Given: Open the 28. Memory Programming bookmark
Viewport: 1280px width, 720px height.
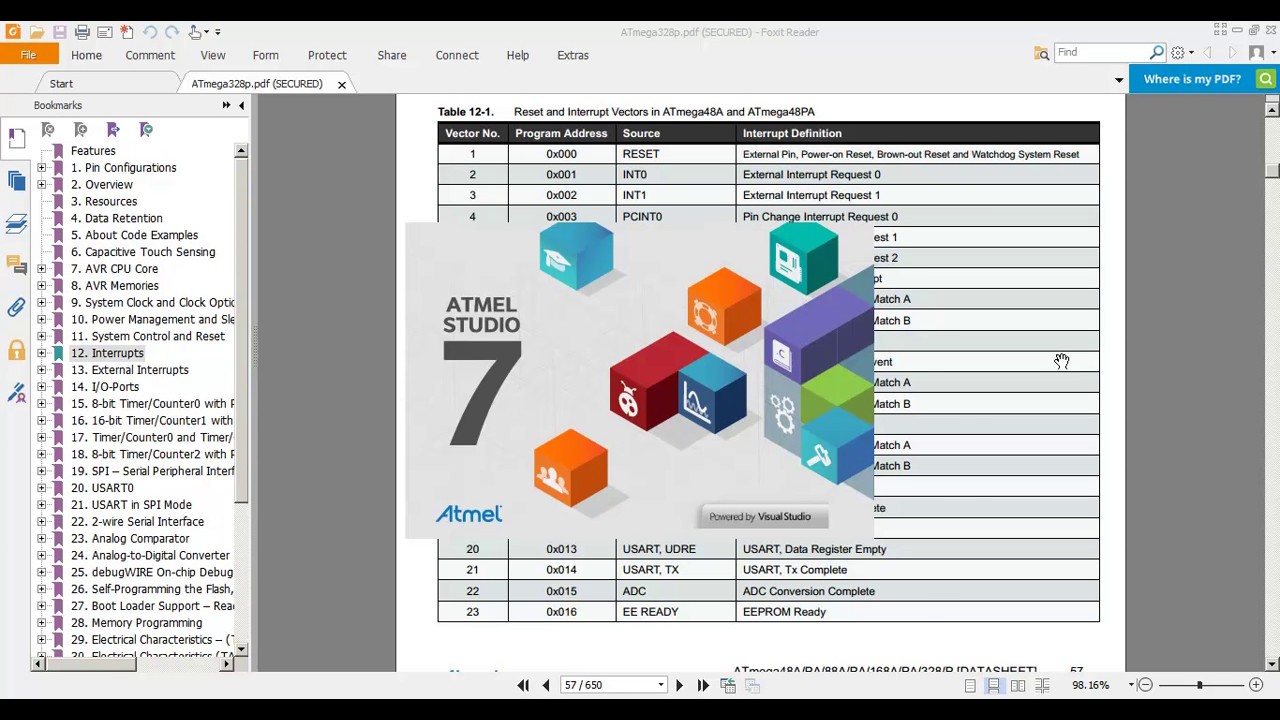Looking at the screenshot, I should 136,623.
